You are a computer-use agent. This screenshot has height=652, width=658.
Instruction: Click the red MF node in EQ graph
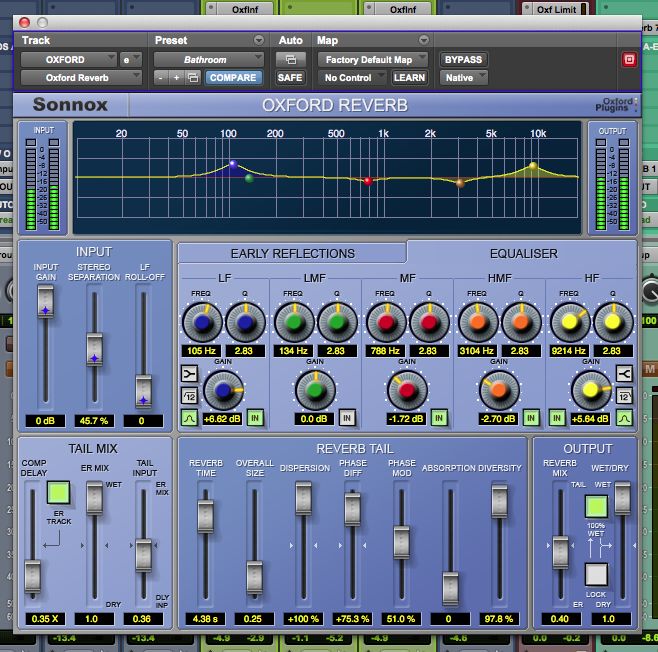[368, 181]
